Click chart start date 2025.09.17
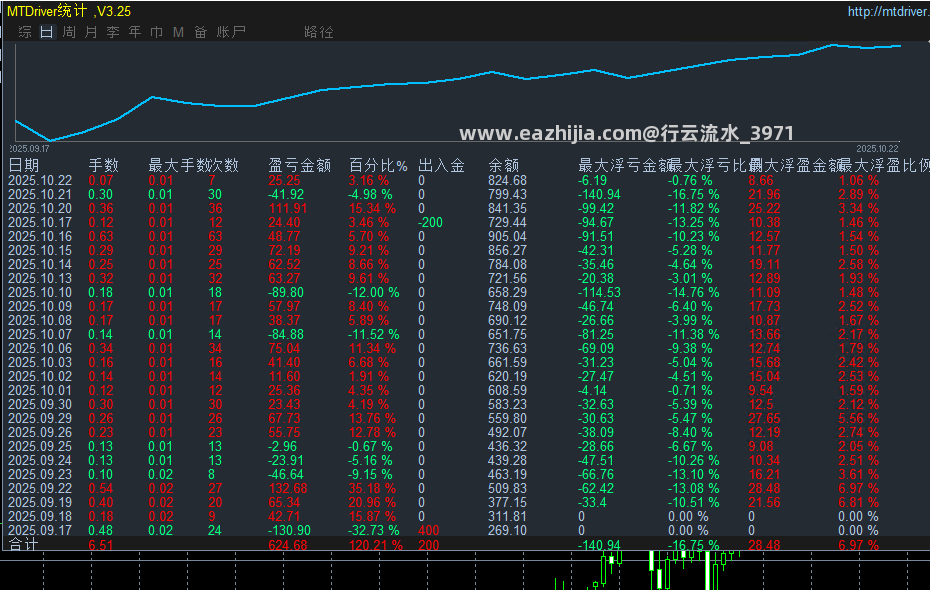 [x=30, y=149]
